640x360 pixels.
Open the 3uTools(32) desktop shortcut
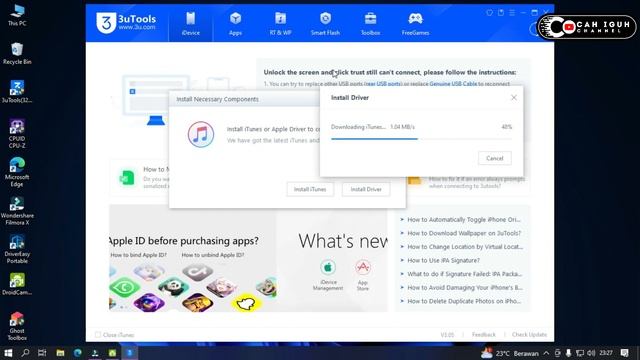[17, 92]
